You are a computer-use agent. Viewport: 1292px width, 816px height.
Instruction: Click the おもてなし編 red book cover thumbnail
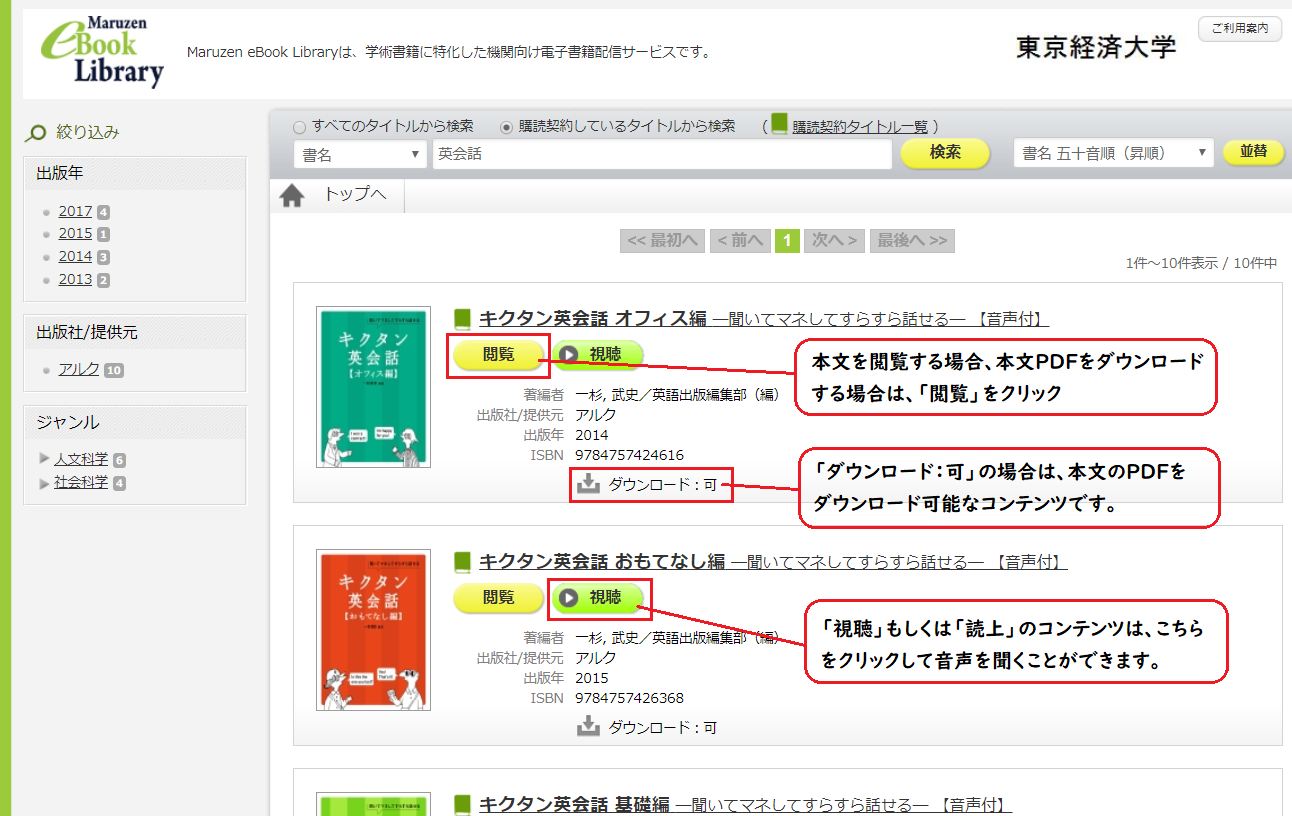coord(373,629)
